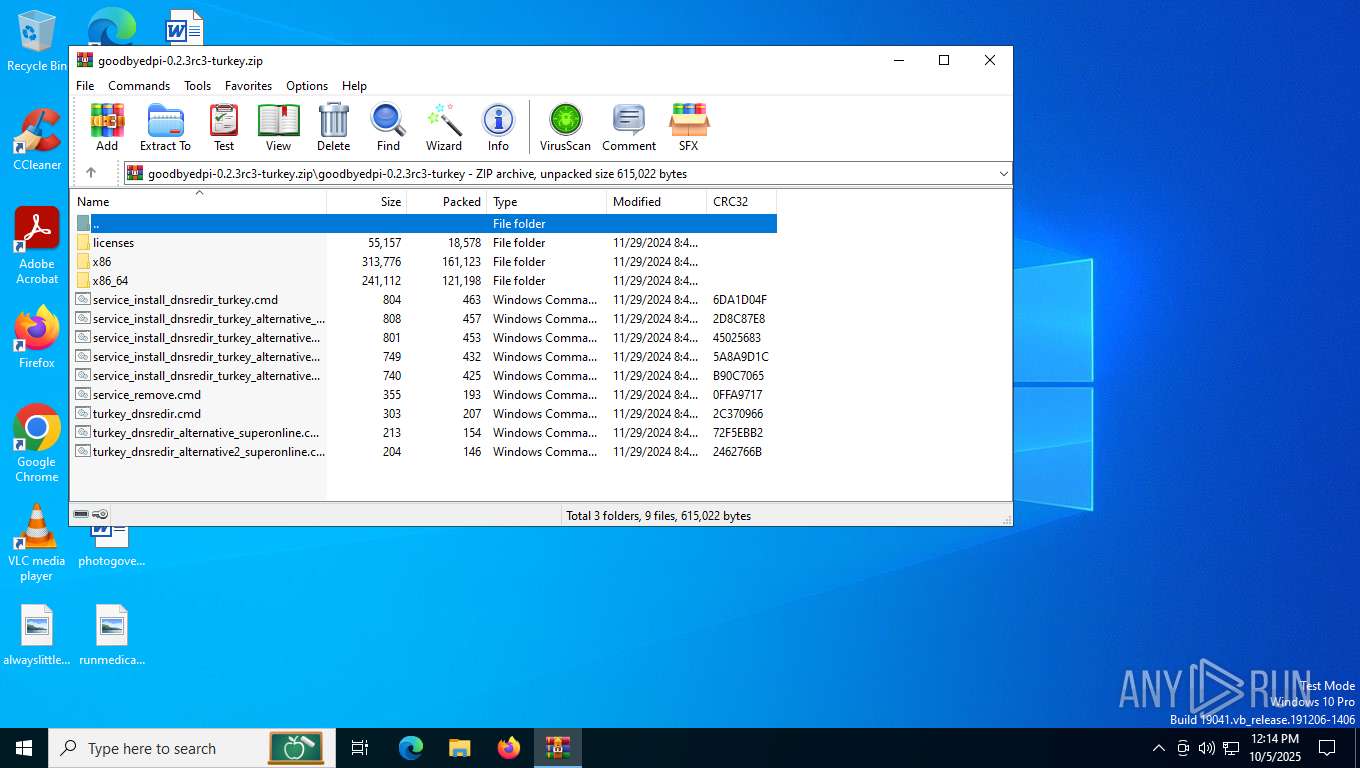
Task: Show hidden system tray icons
Action: click(1158, 748)
